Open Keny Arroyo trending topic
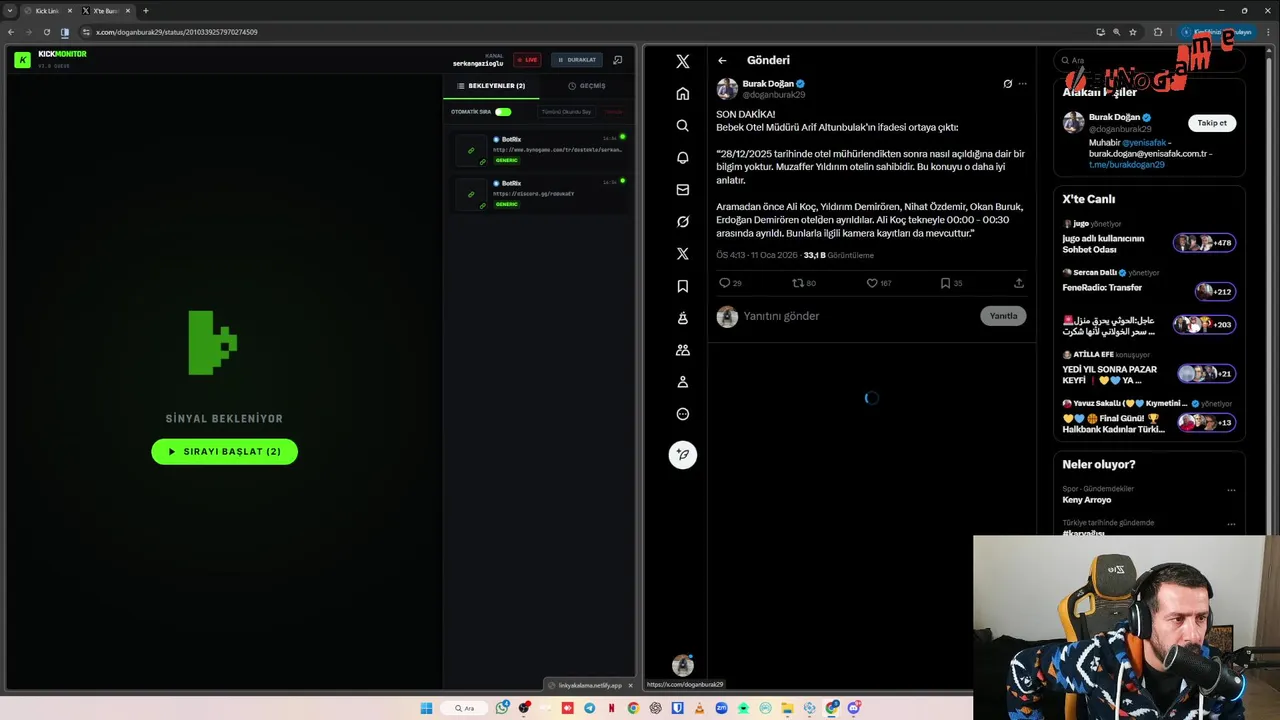1280x720 pixels. pos(1087,500)
